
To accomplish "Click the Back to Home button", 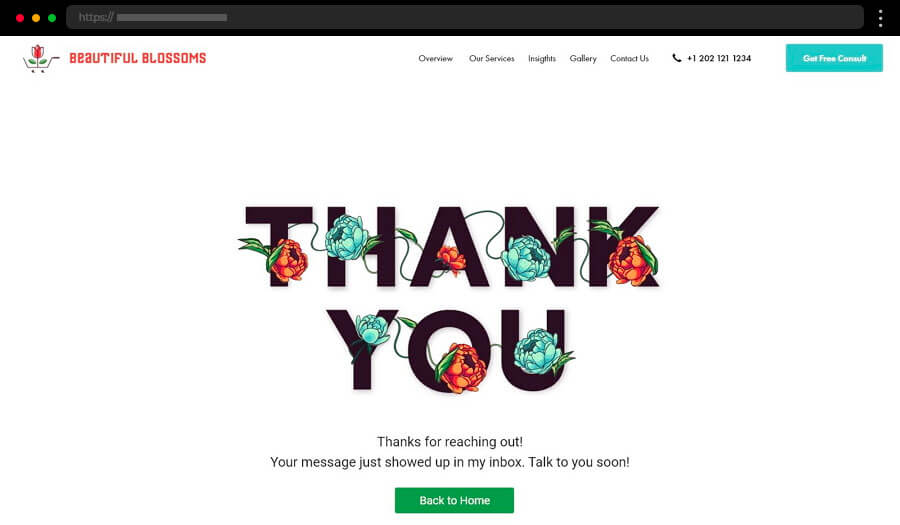I will pyautogui.click(x=454, y=500).
